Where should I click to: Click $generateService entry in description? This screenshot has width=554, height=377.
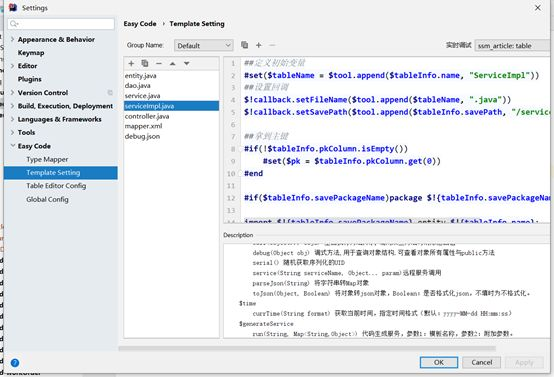pyautogui.click(x=266, y=324)
